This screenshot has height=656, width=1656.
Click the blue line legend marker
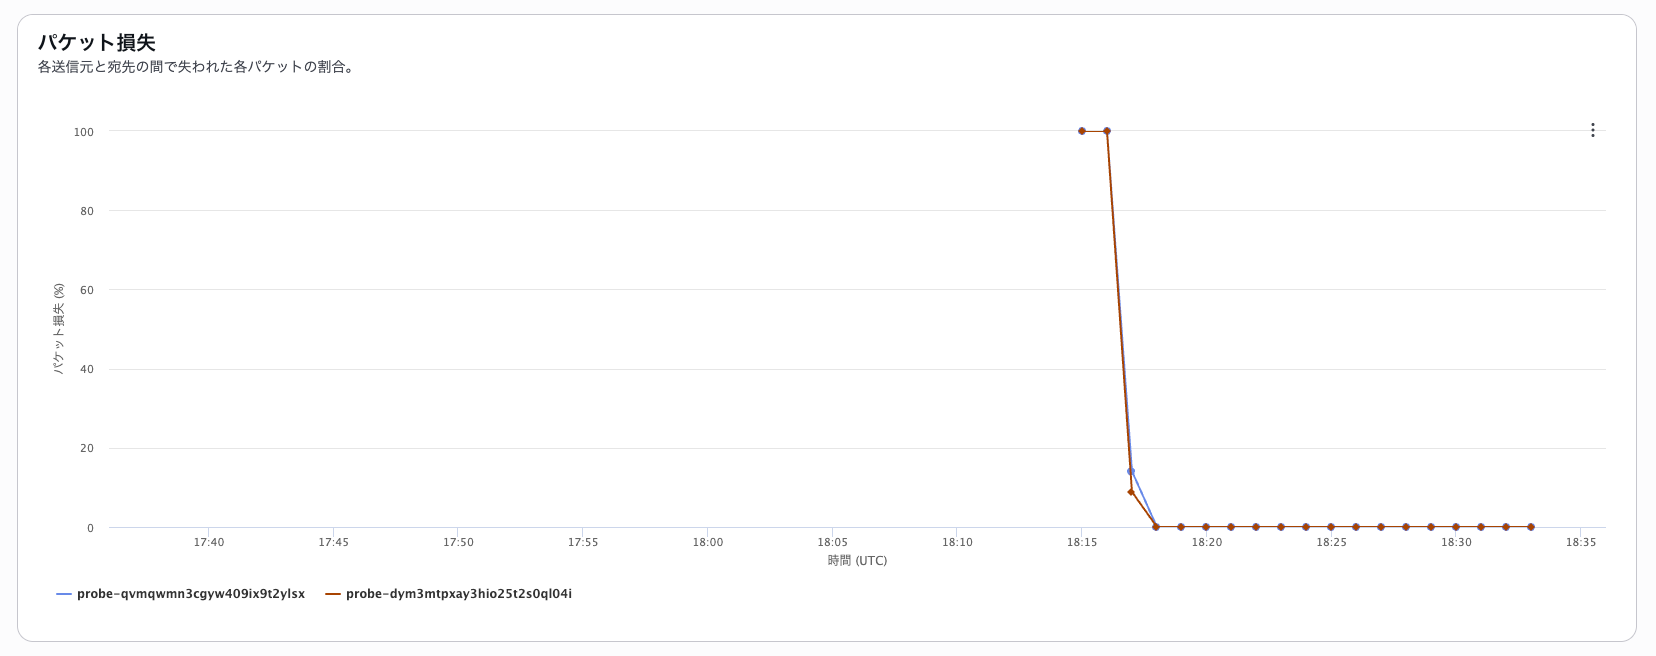tap(64, 594)
